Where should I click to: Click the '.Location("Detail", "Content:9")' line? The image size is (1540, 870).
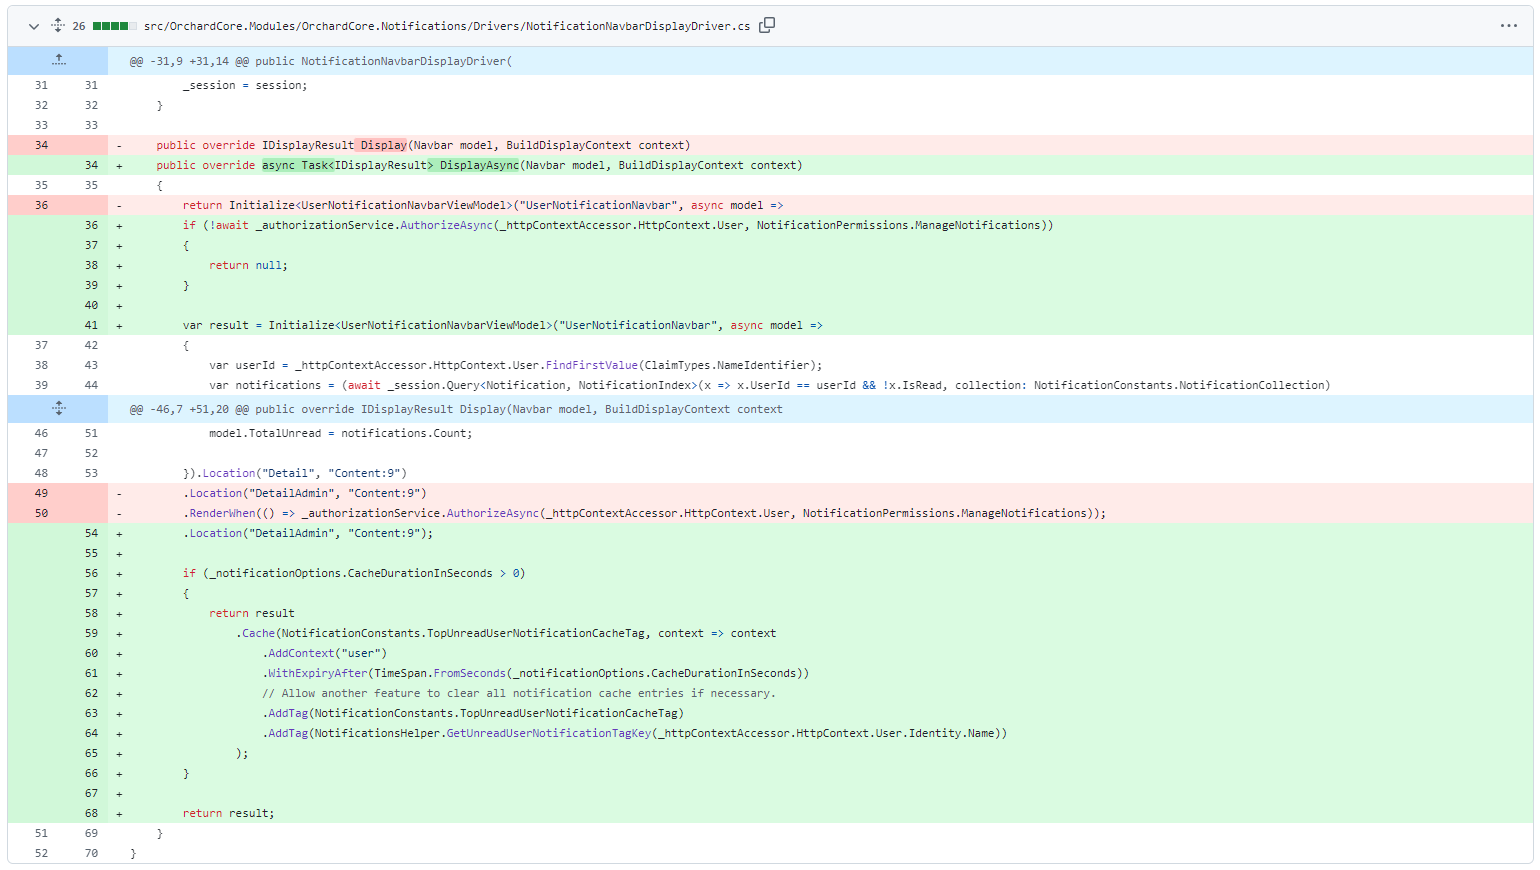click(x=295, y=473)
